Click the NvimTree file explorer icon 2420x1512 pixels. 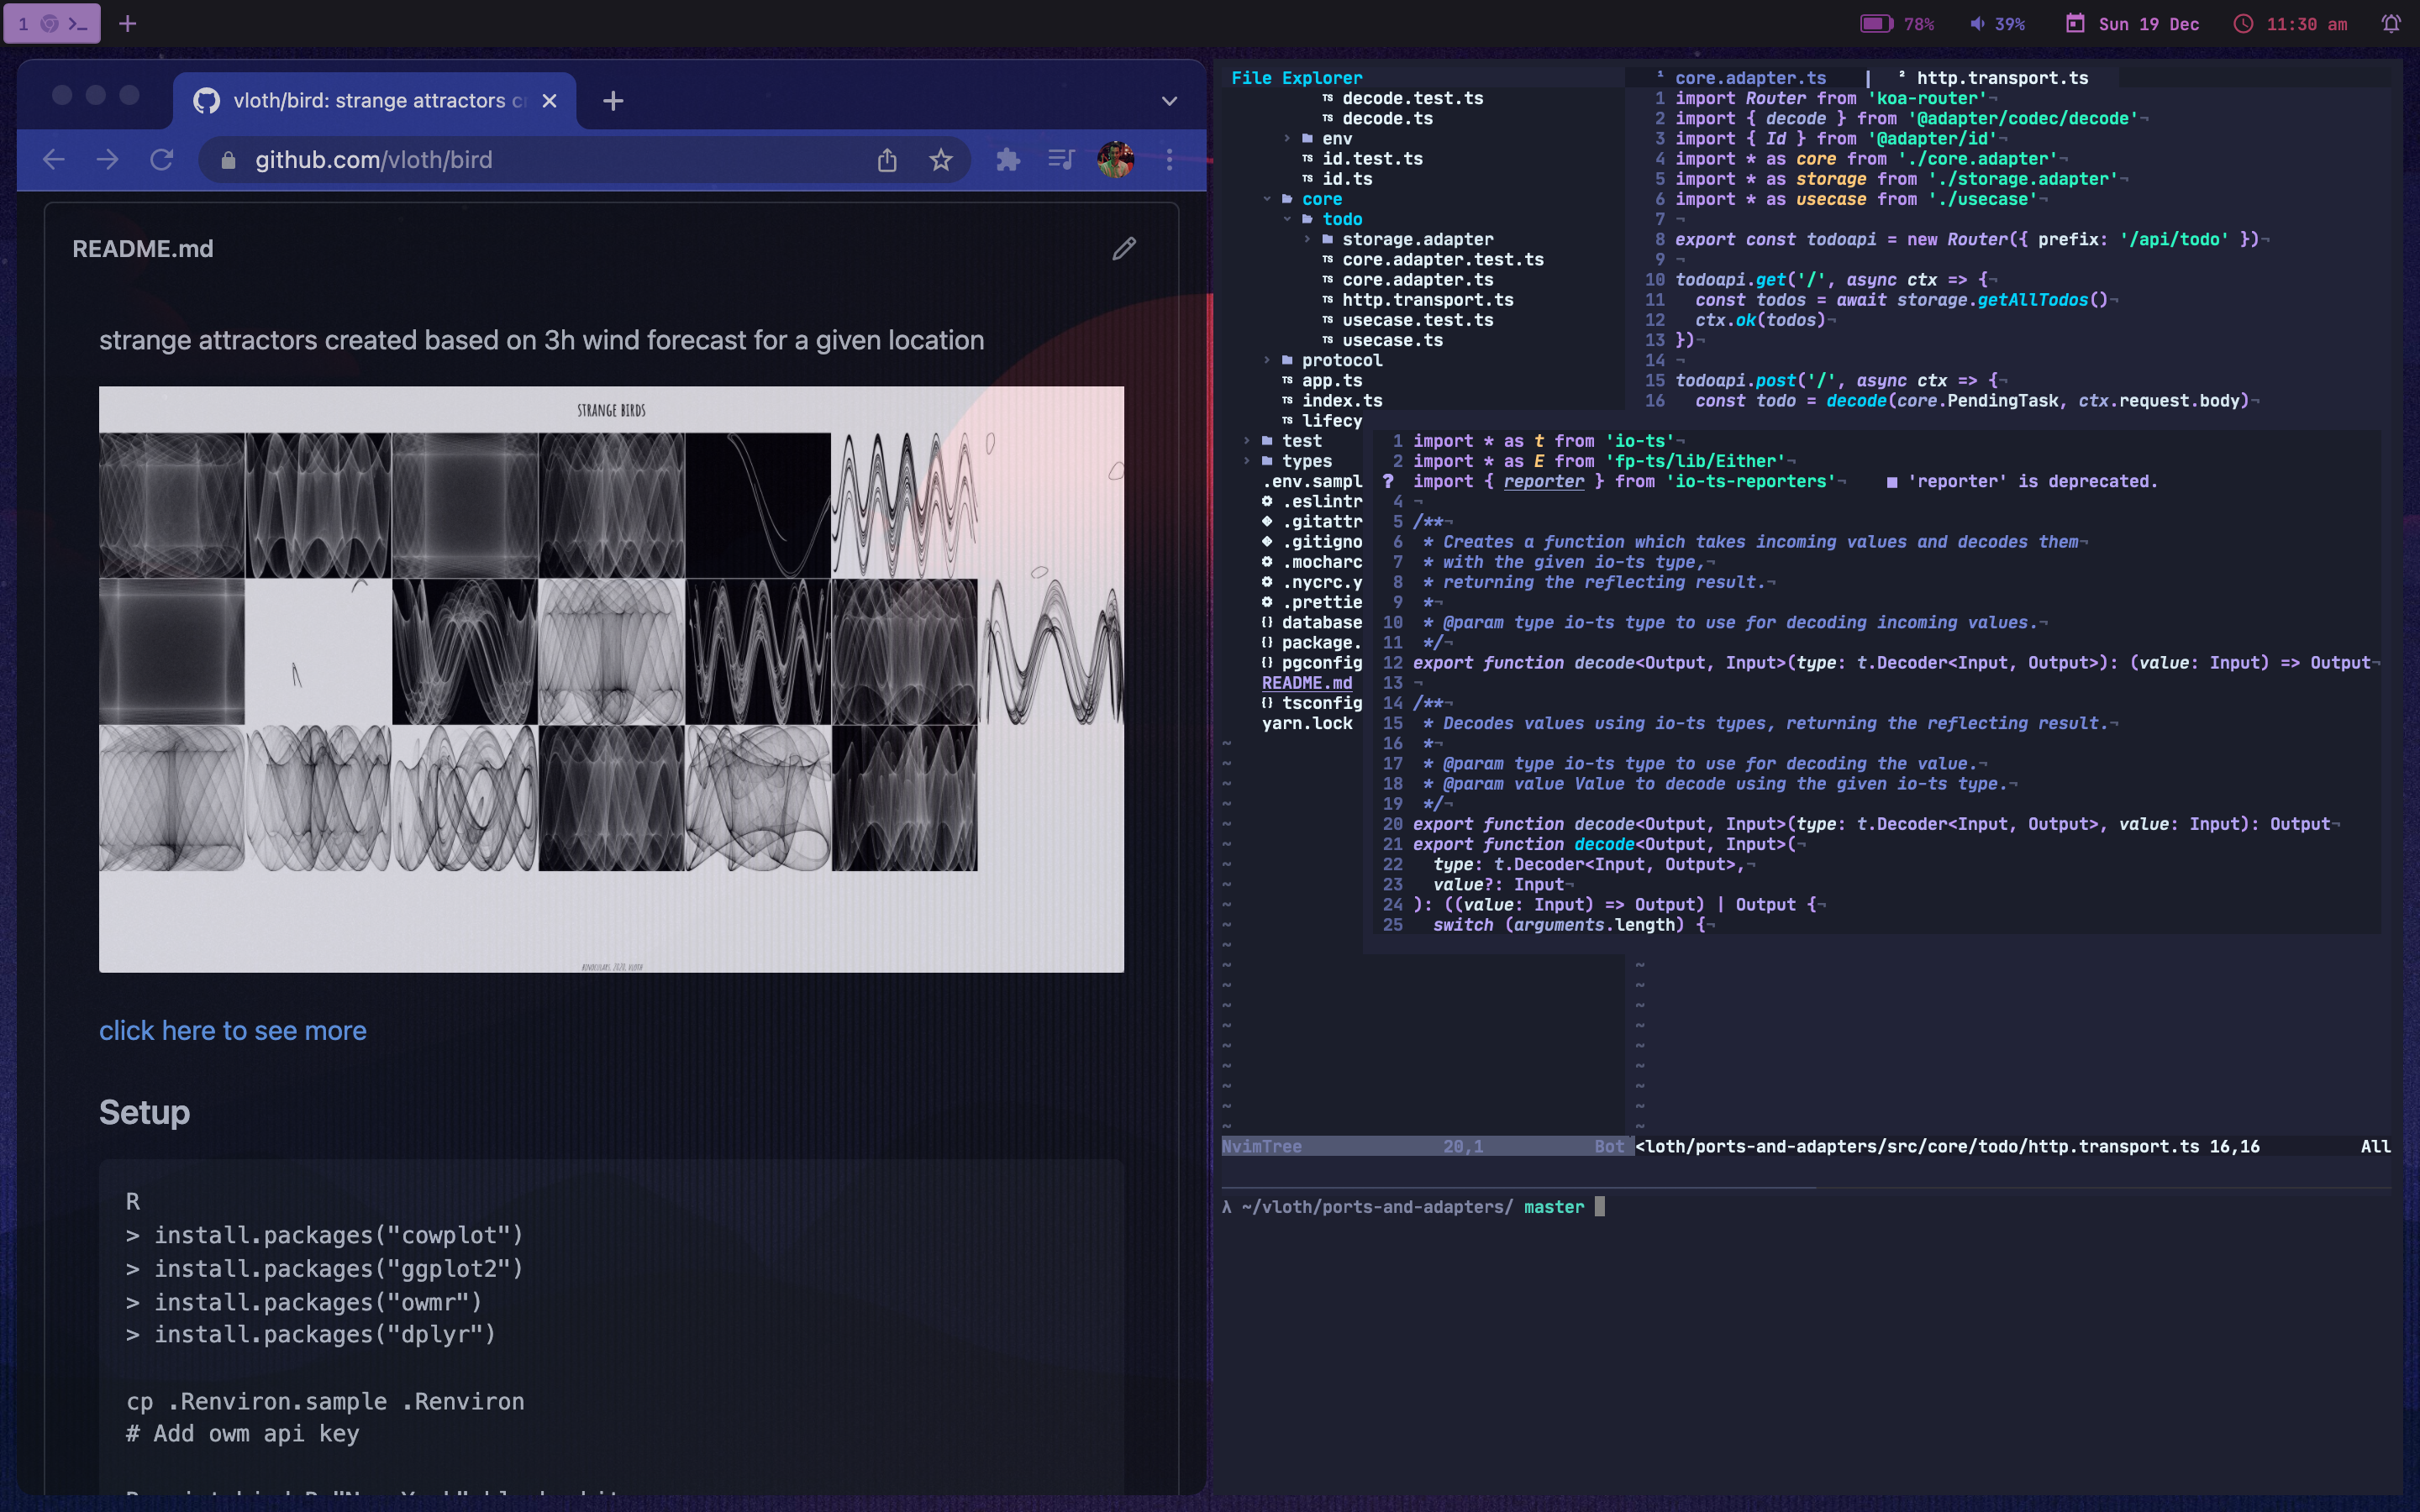(x=1297, y=78)
